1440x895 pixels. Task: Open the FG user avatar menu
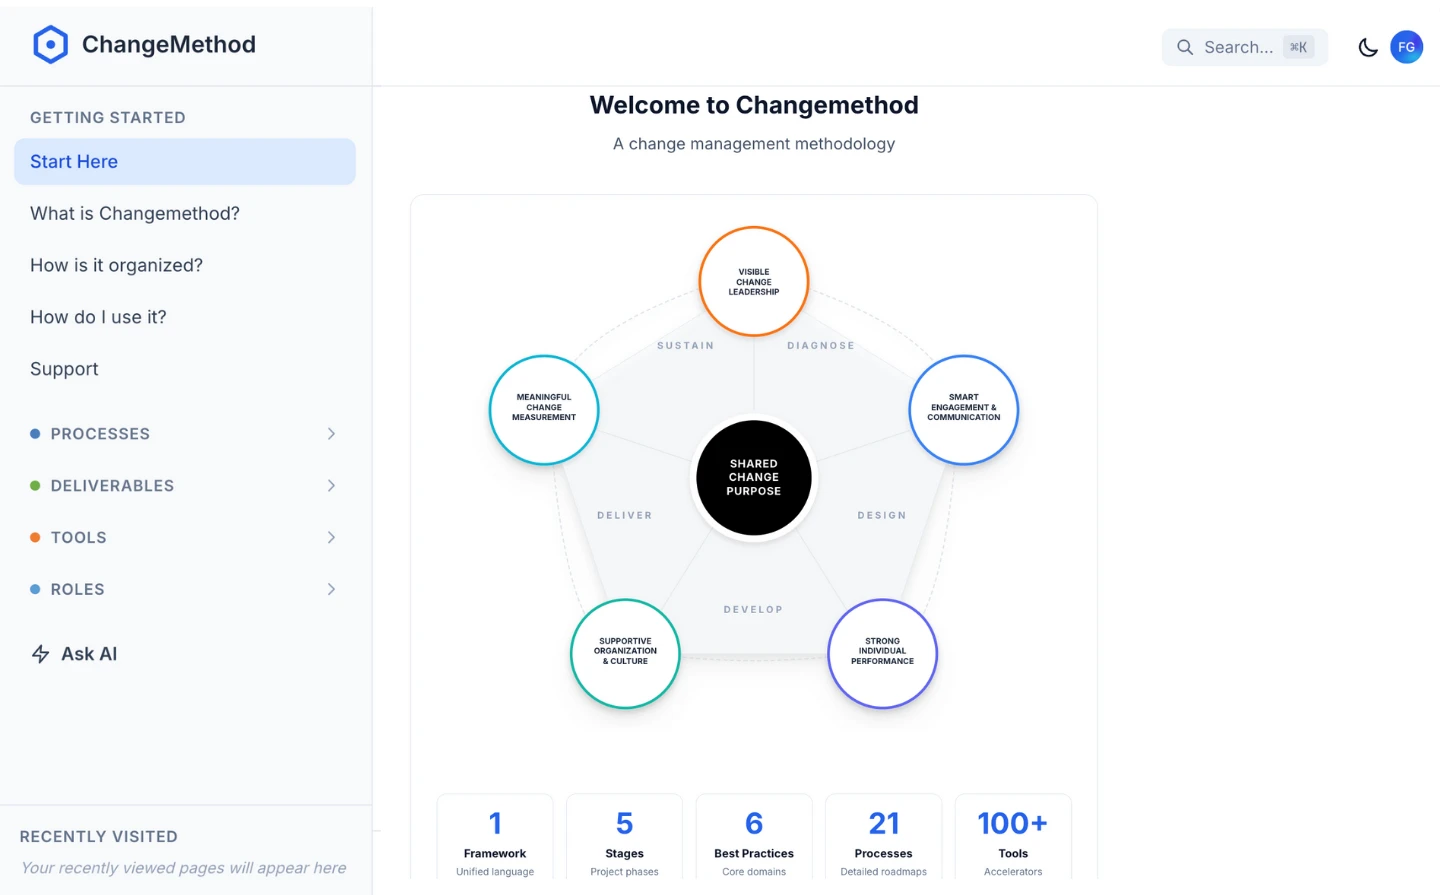[1406, 47]
